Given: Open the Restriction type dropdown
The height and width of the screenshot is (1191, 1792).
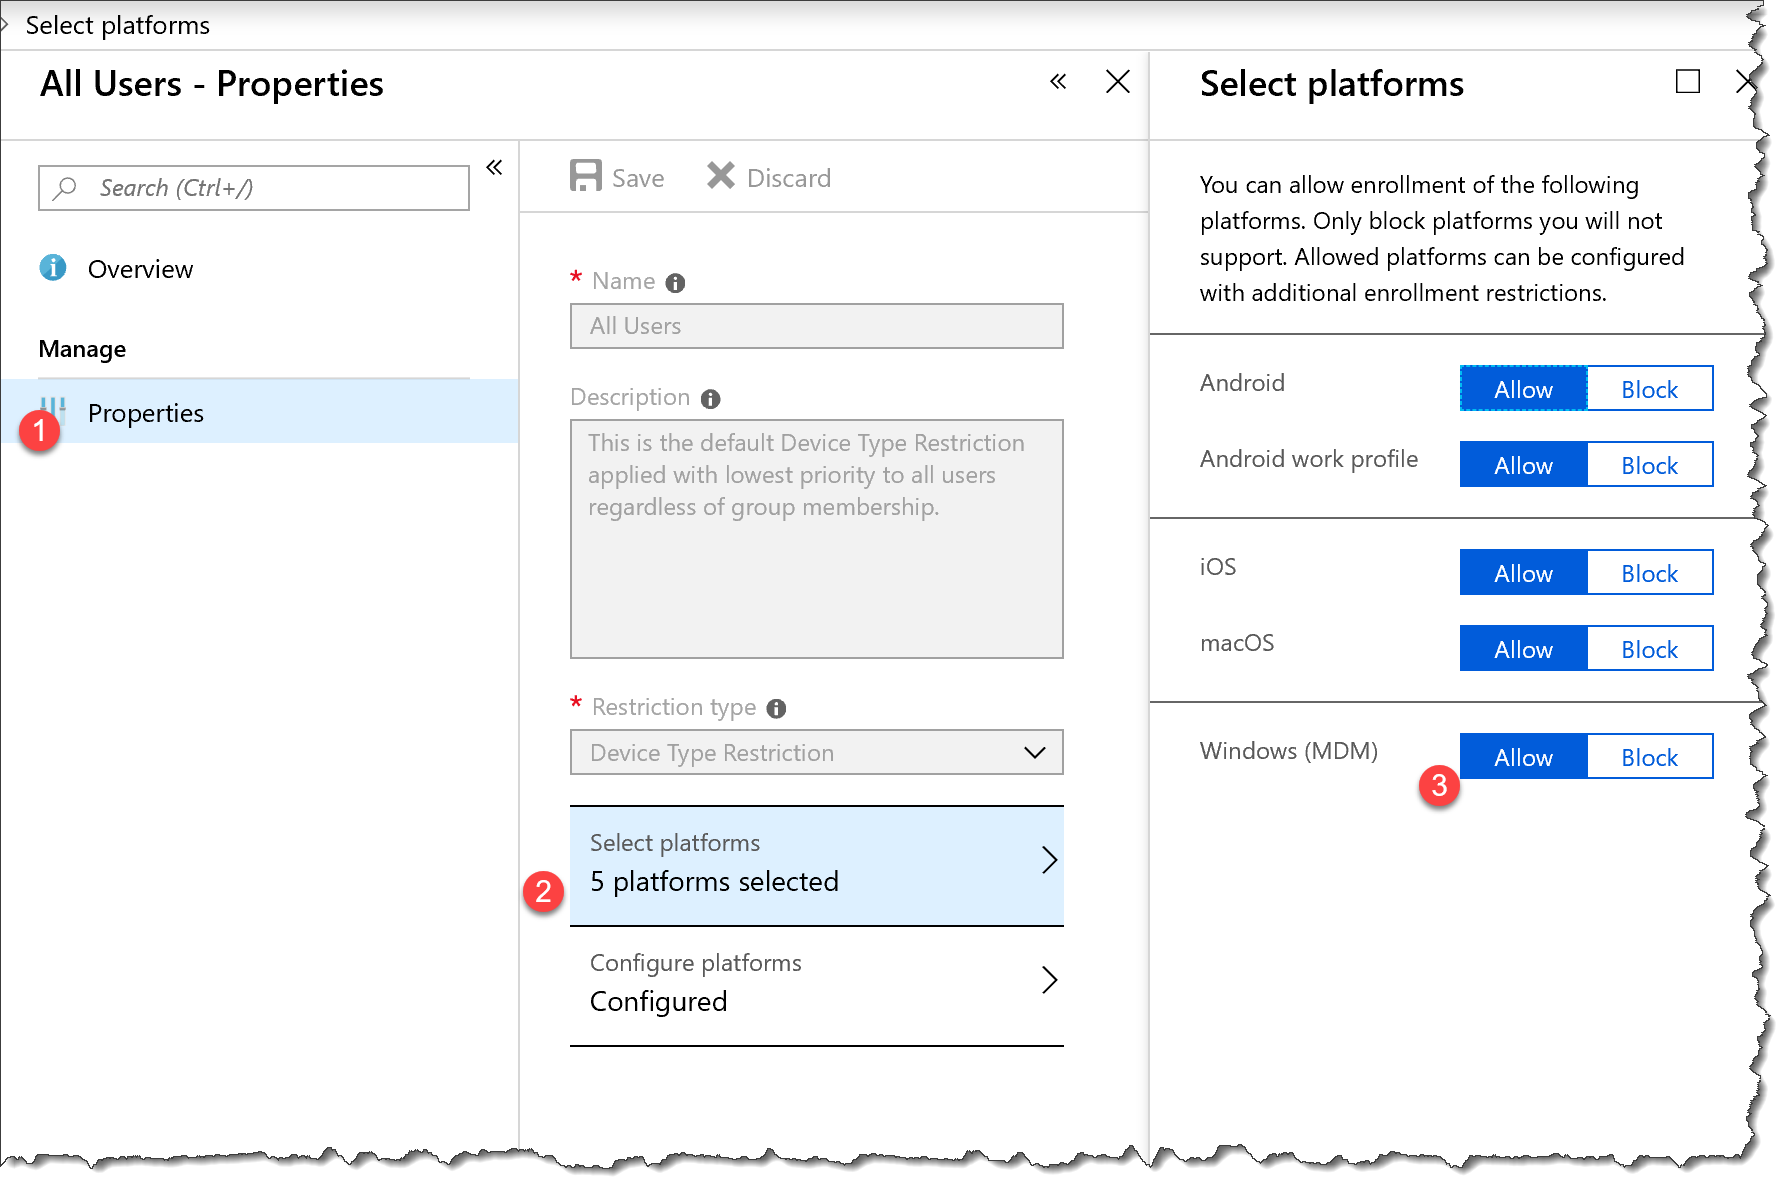Looking at the screenshot, I should [x=816, y=753].
